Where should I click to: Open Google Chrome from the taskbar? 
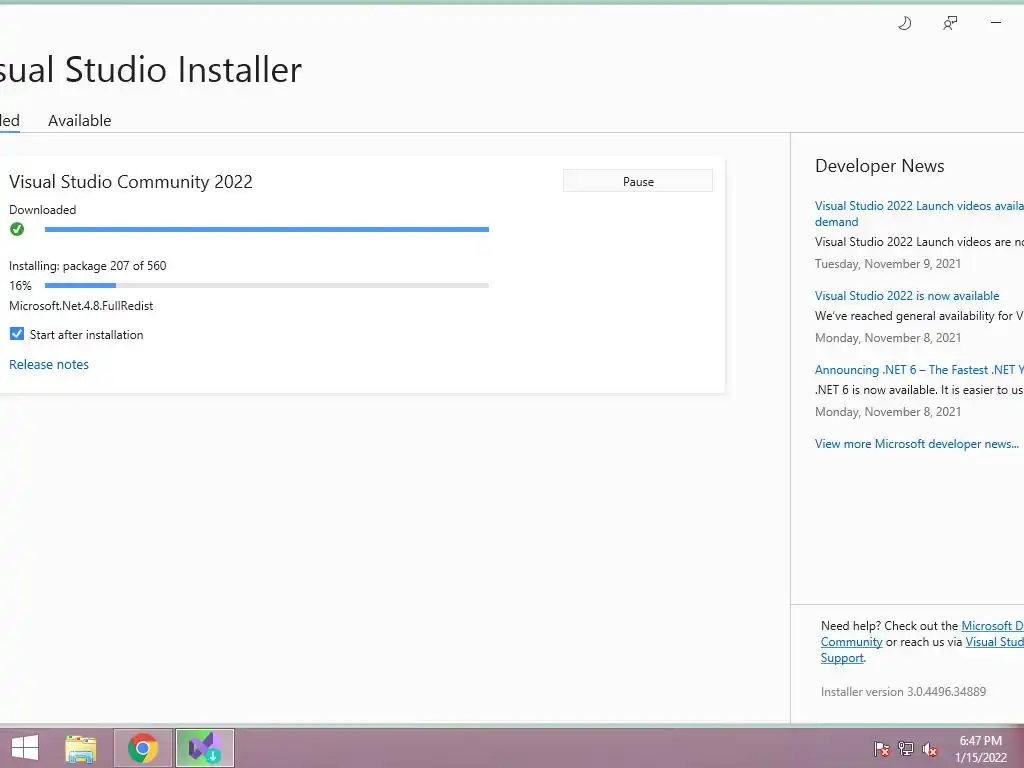(143, 748)
